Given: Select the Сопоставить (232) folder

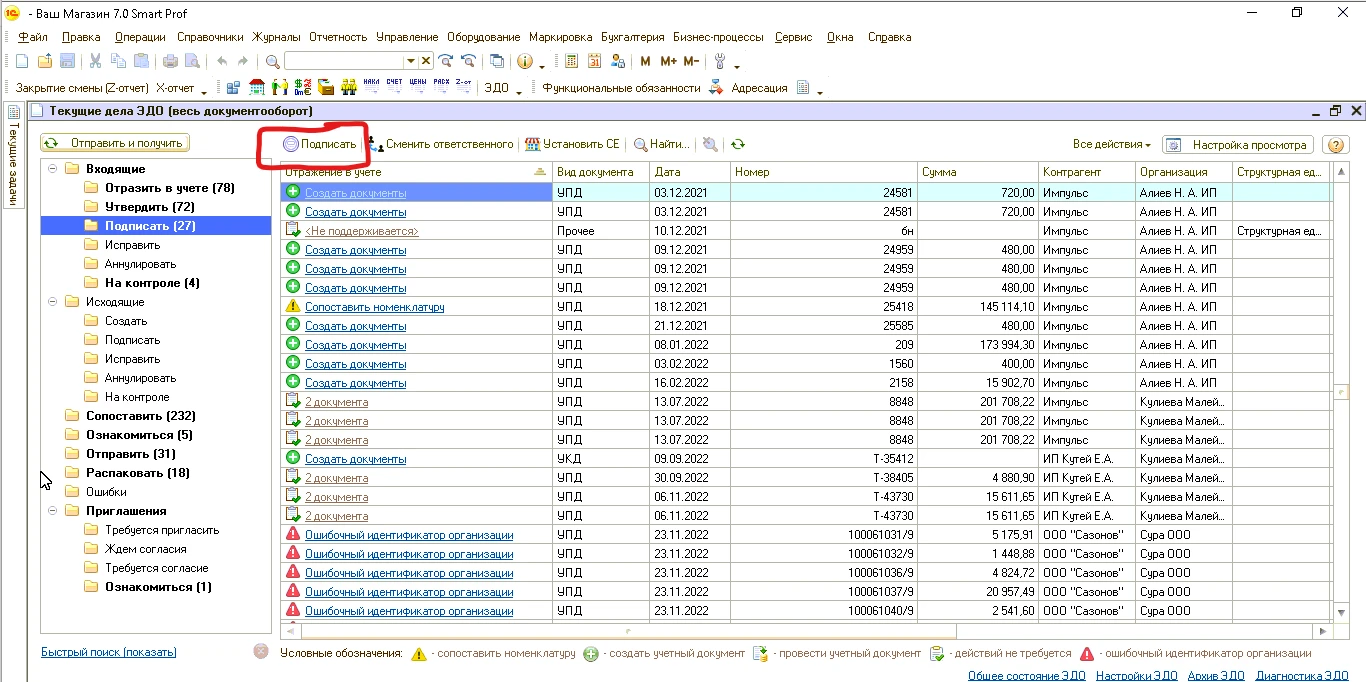Looking at the screenshot, I should [x=140, y=416].
